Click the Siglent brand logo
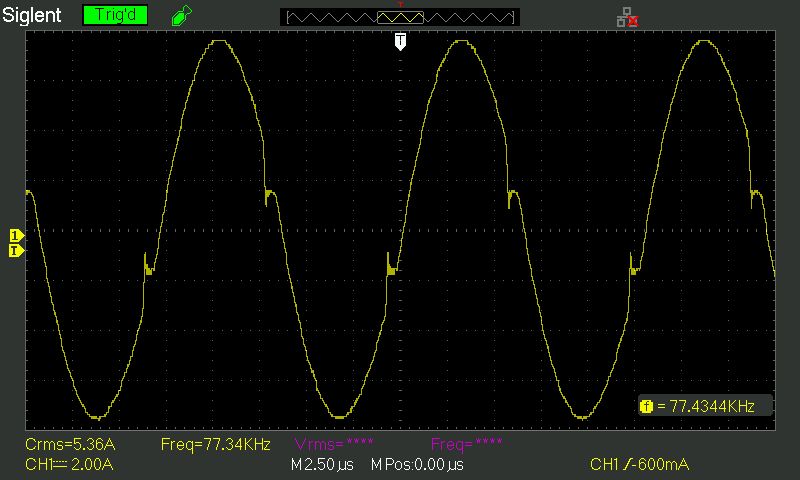This screenshot has height=480, width=800. tap(32, 15)
